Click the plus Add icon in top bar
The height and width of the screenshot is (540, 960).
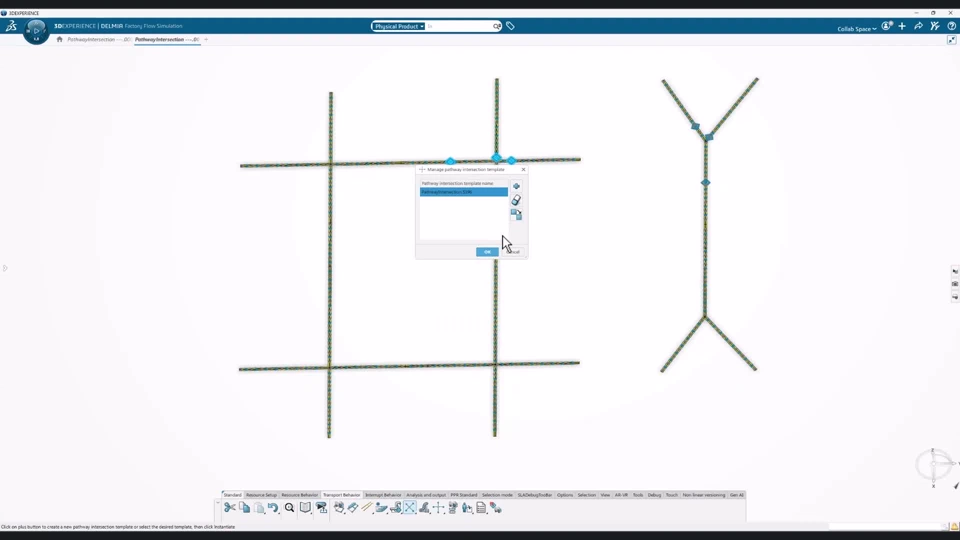tap(902, 26)
